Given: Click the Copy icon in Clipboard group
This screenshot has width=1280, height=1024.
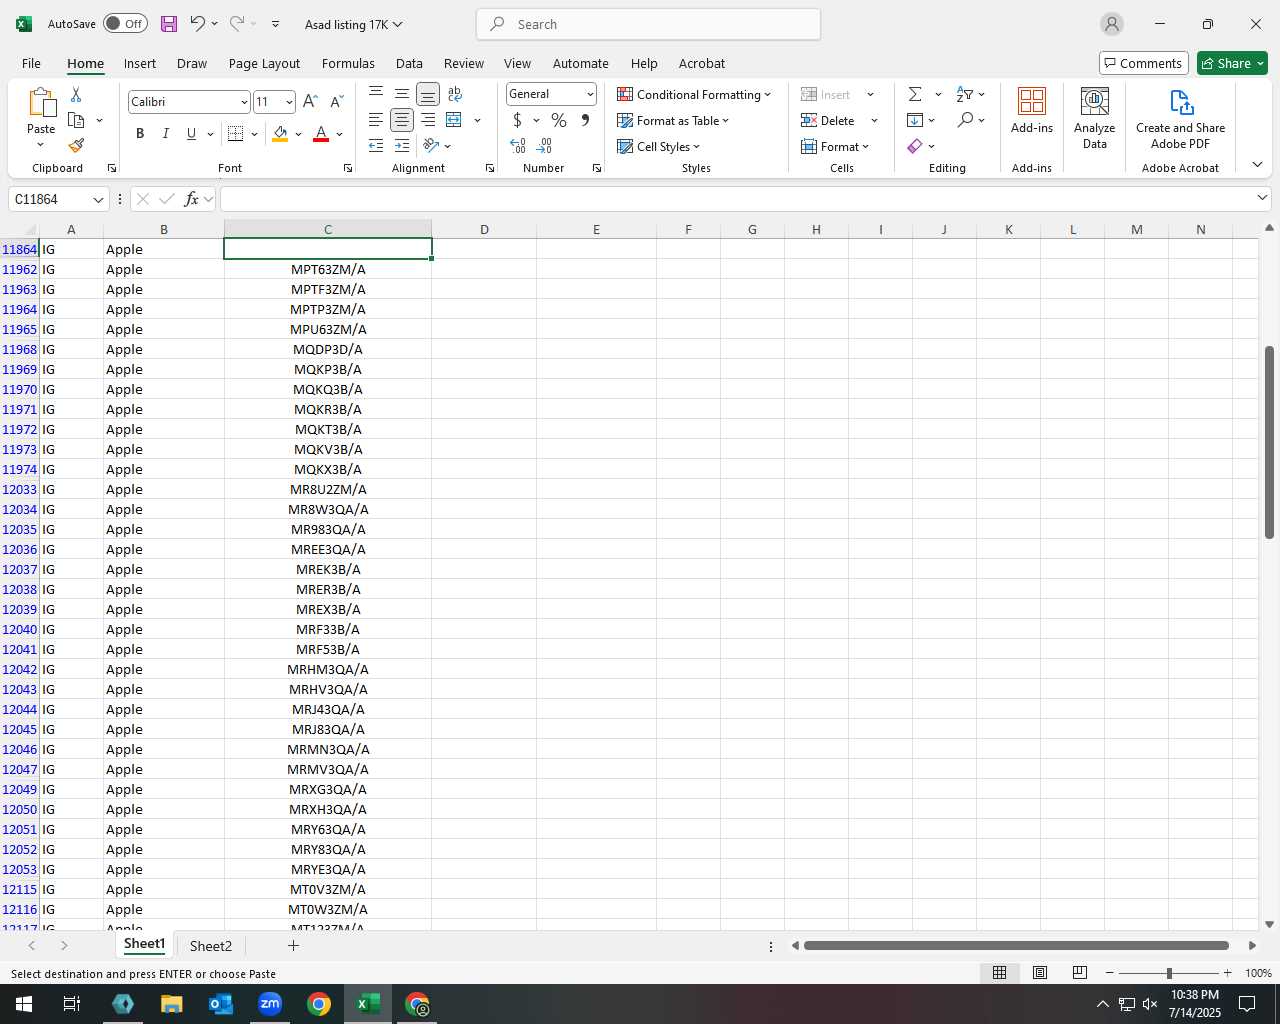Looking at the screenshot, I should click(76, 120).
